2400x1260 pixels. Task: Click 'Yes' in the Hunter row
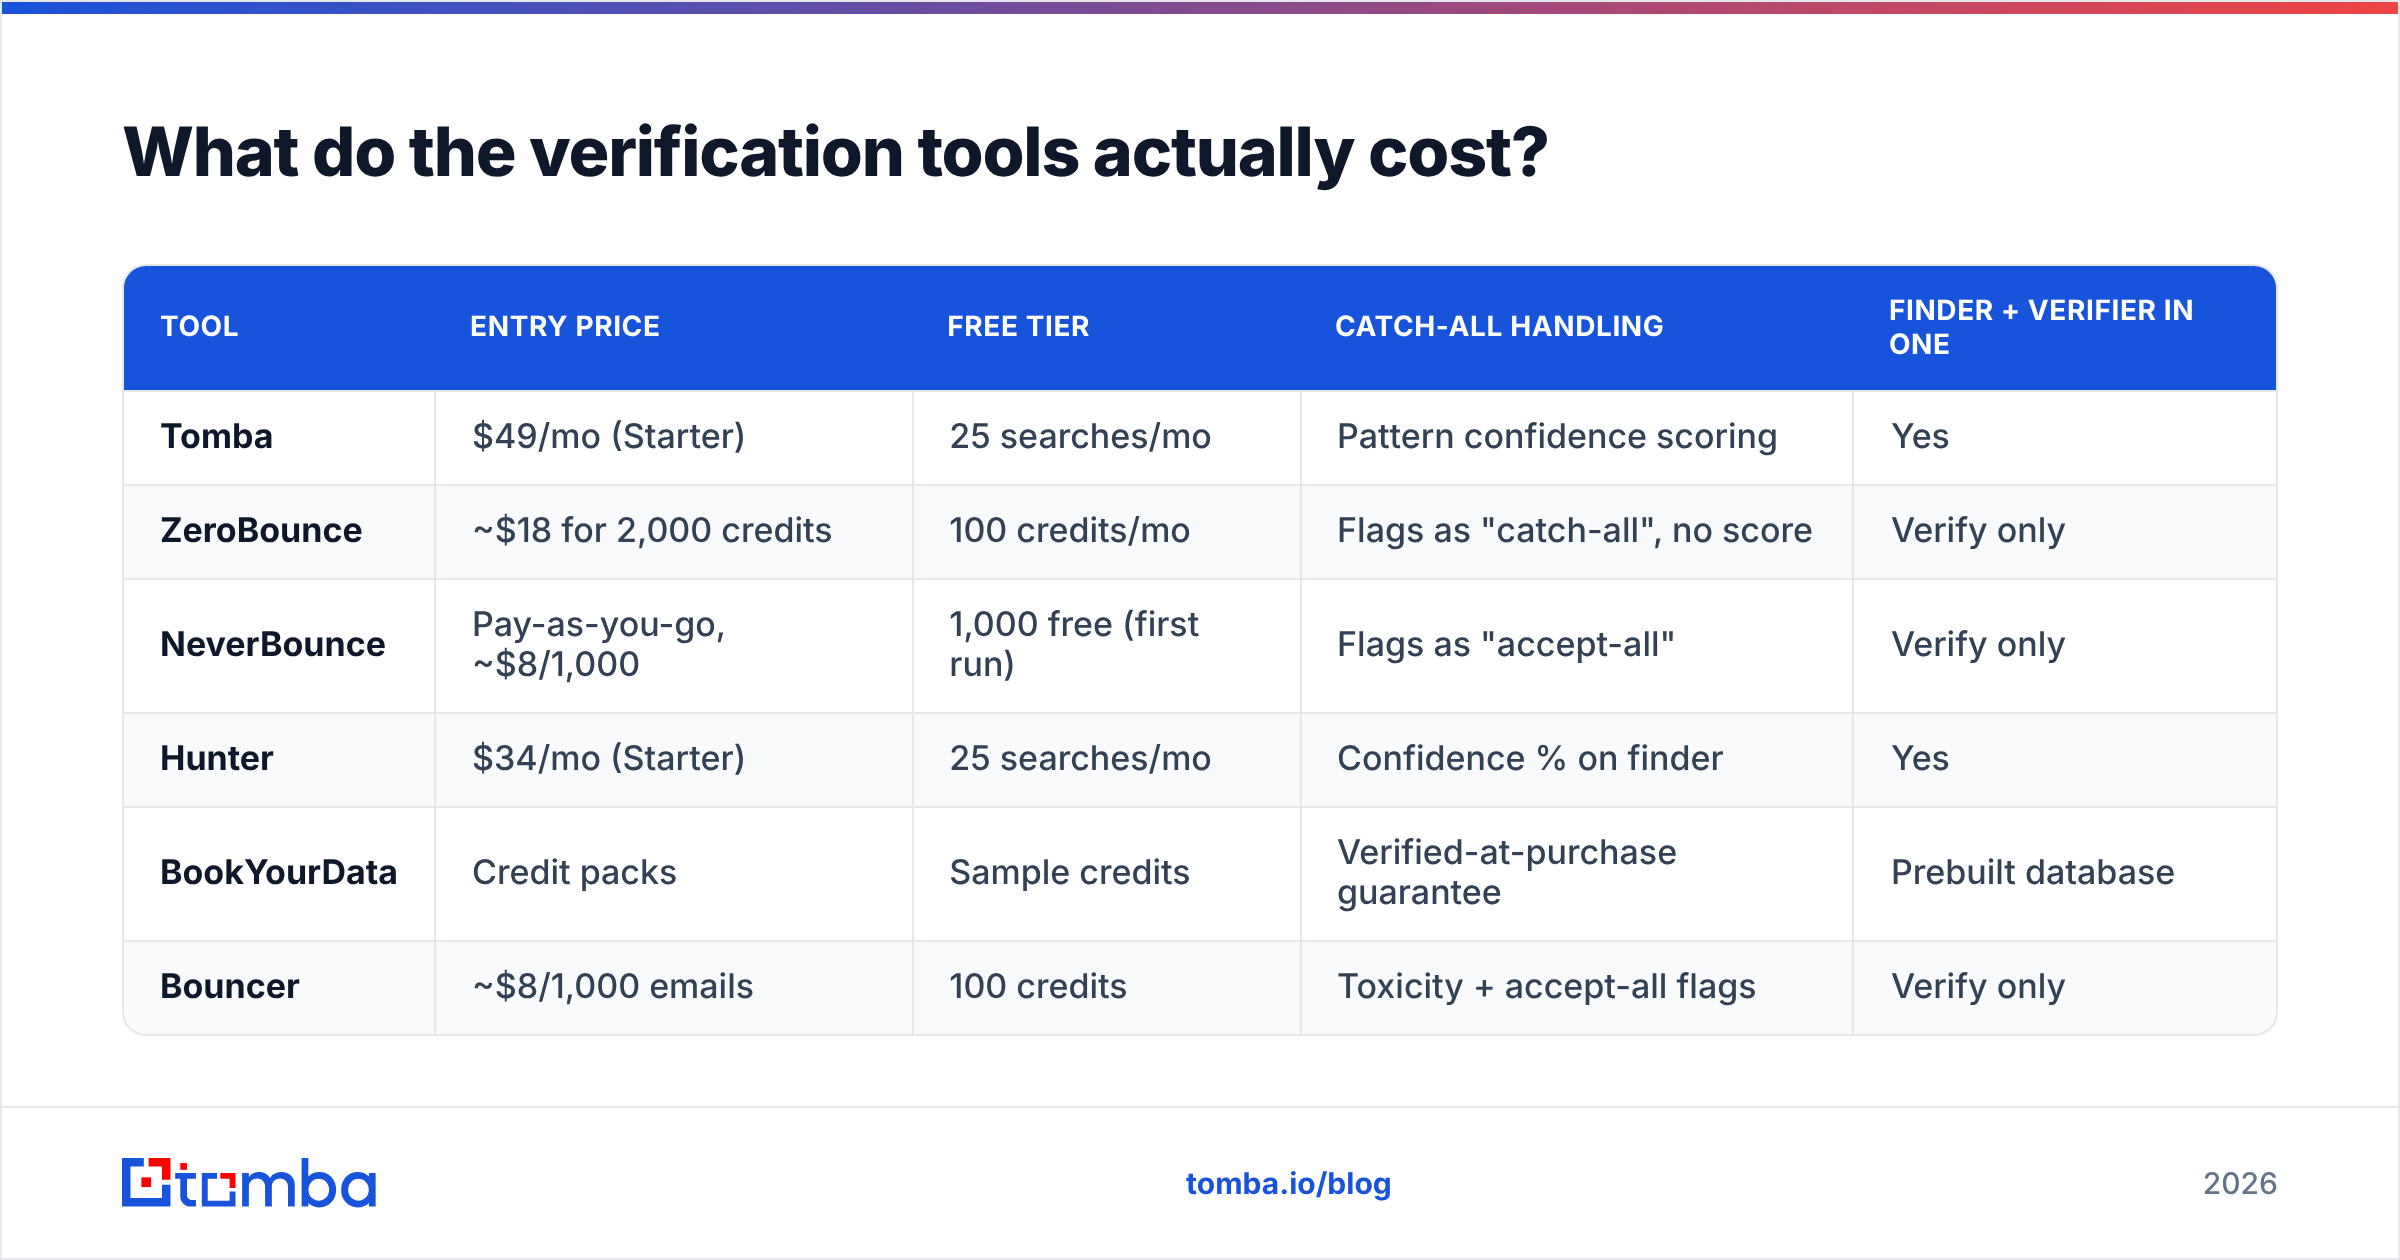point(1920,759)
